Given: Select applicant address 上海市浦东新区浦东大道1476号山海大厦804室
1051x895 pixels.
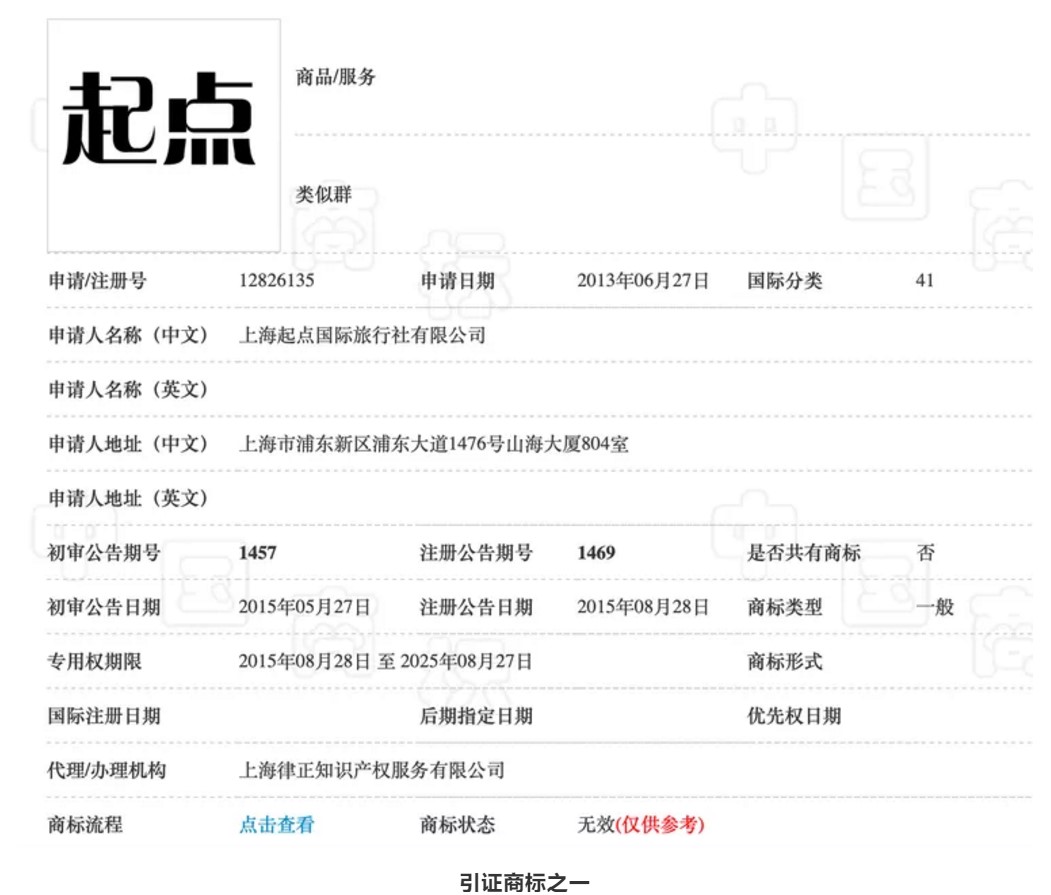Looking at the screenshot, I should (x=434, y=444).
